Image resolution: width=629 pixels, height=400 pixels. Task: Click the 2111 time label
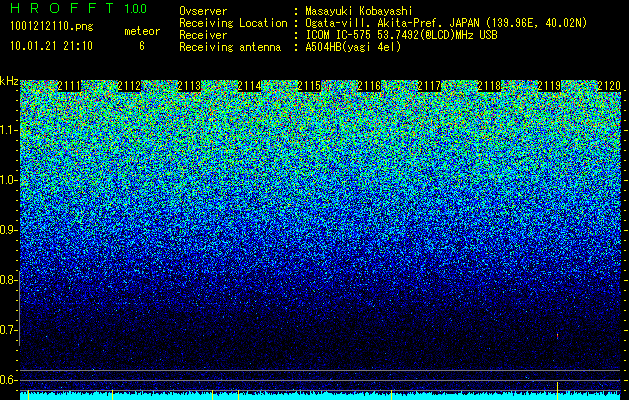[x=69, y=86]
